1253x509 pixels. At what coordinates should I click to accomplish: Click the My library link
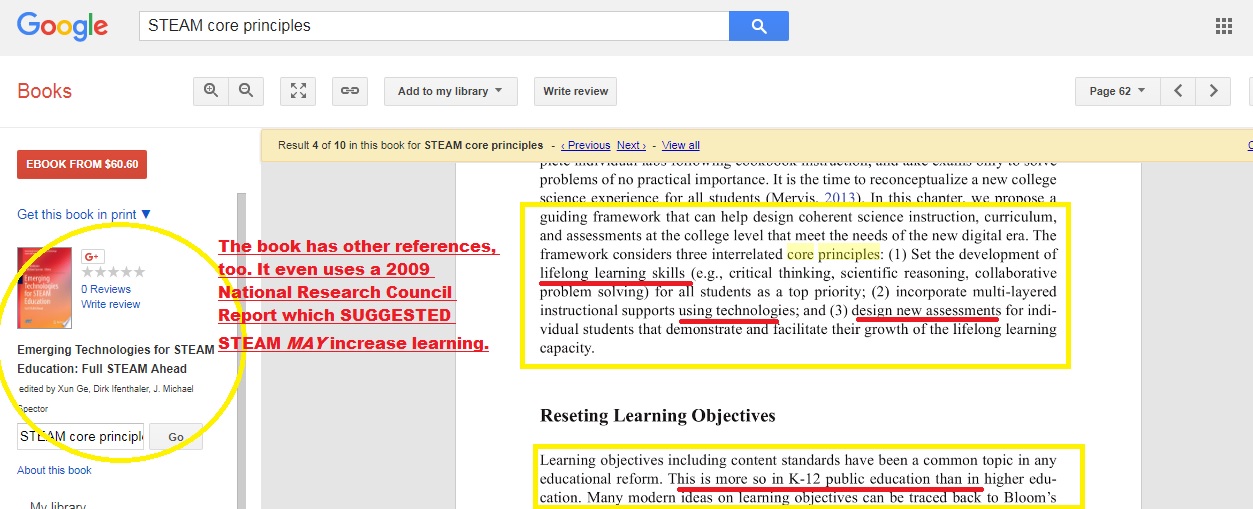[58, 505]
